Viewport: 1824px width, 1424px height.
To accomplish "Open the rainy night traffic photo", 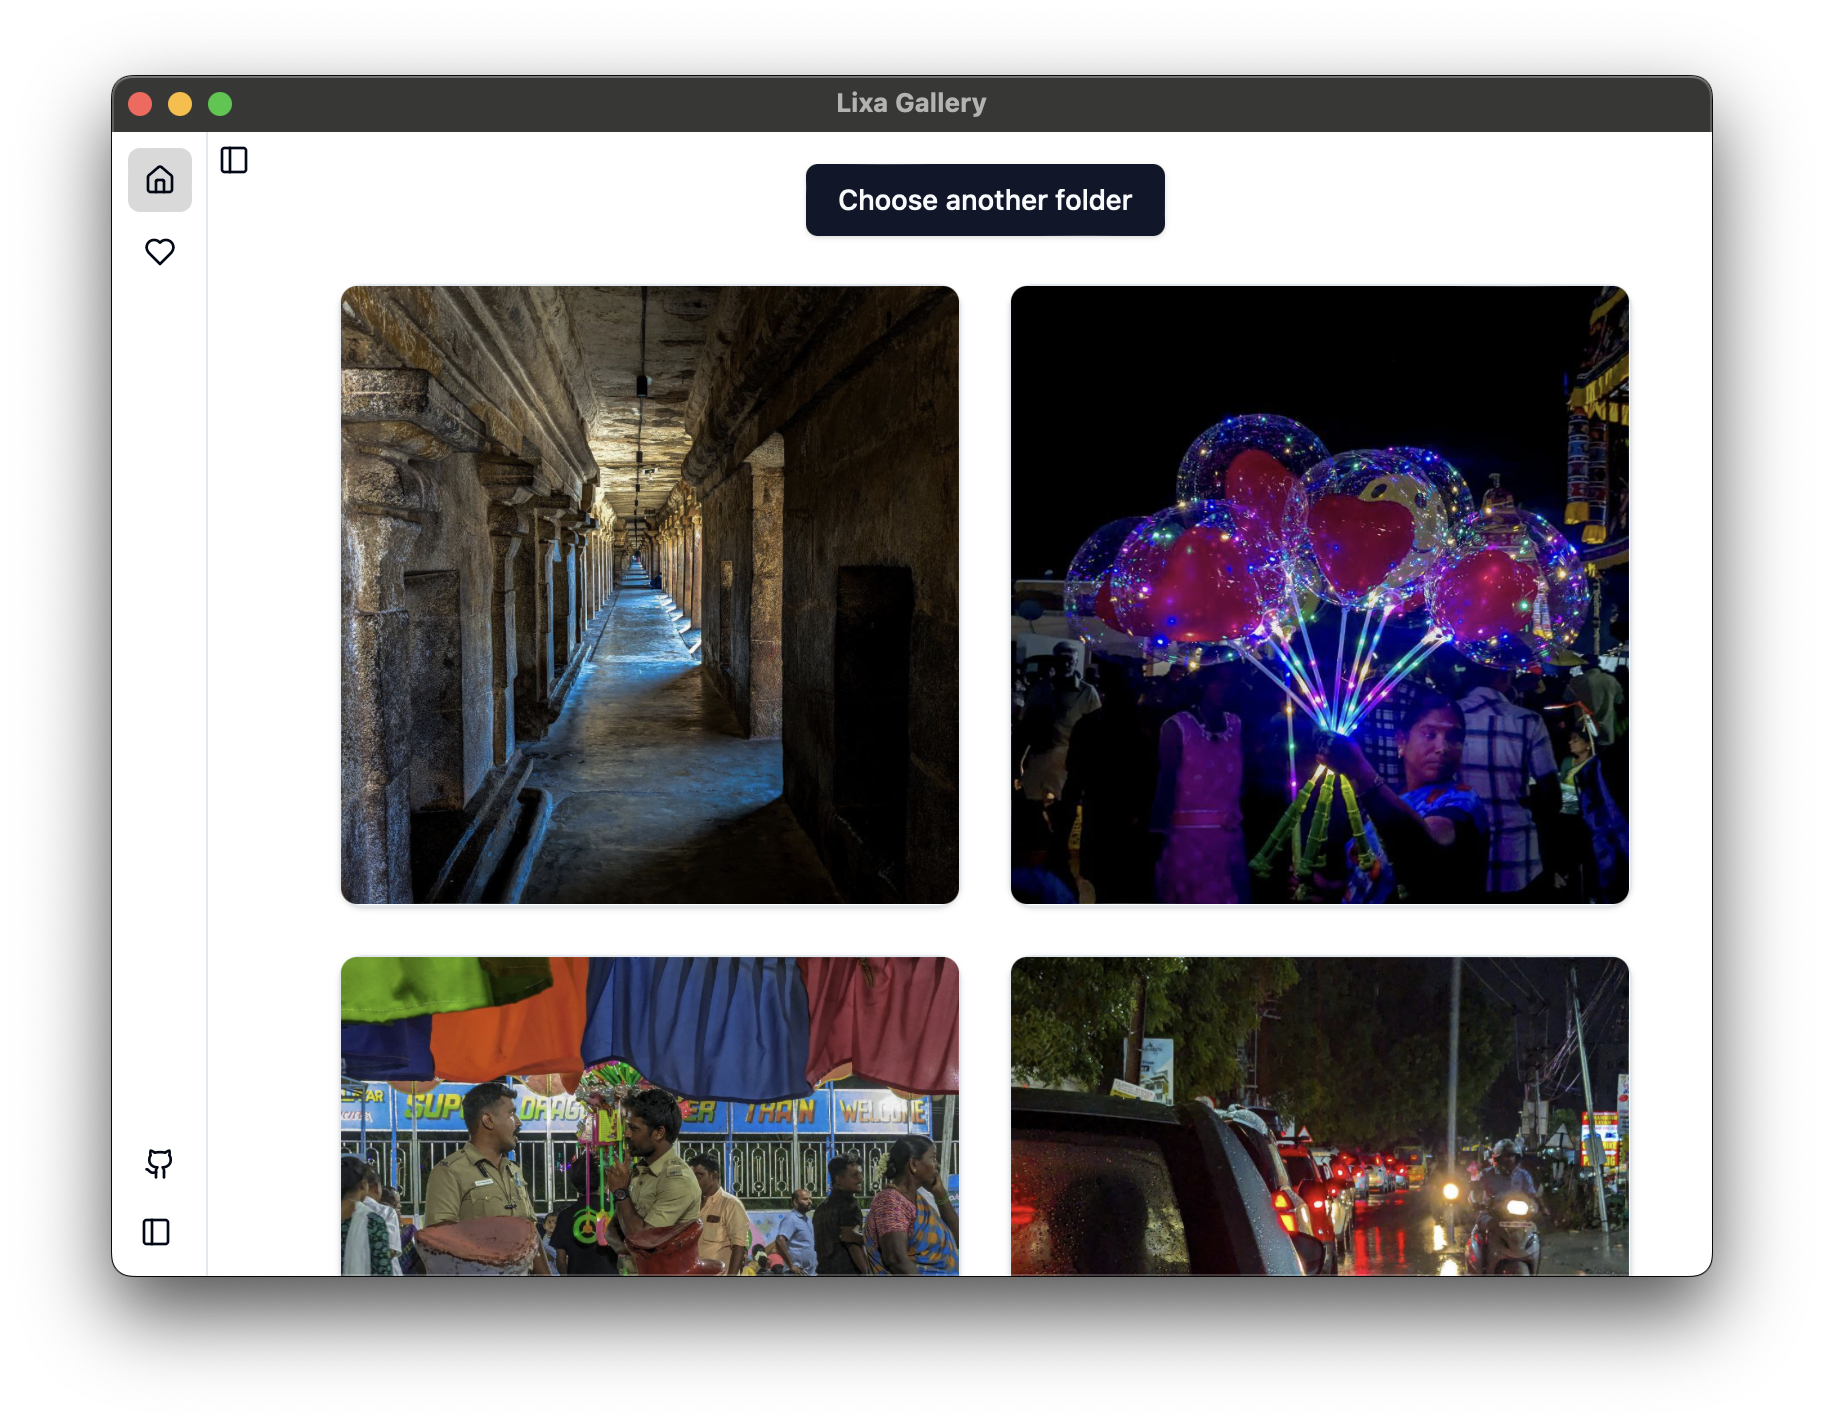I will (1320, 1116).
